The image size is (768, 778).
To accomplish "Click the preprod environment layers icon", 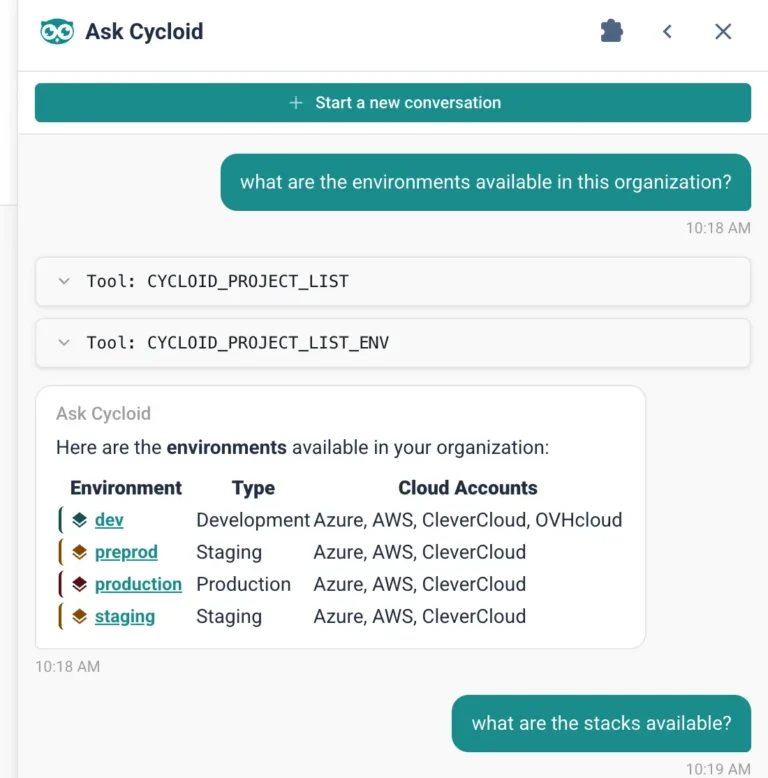I will [79, 552].
